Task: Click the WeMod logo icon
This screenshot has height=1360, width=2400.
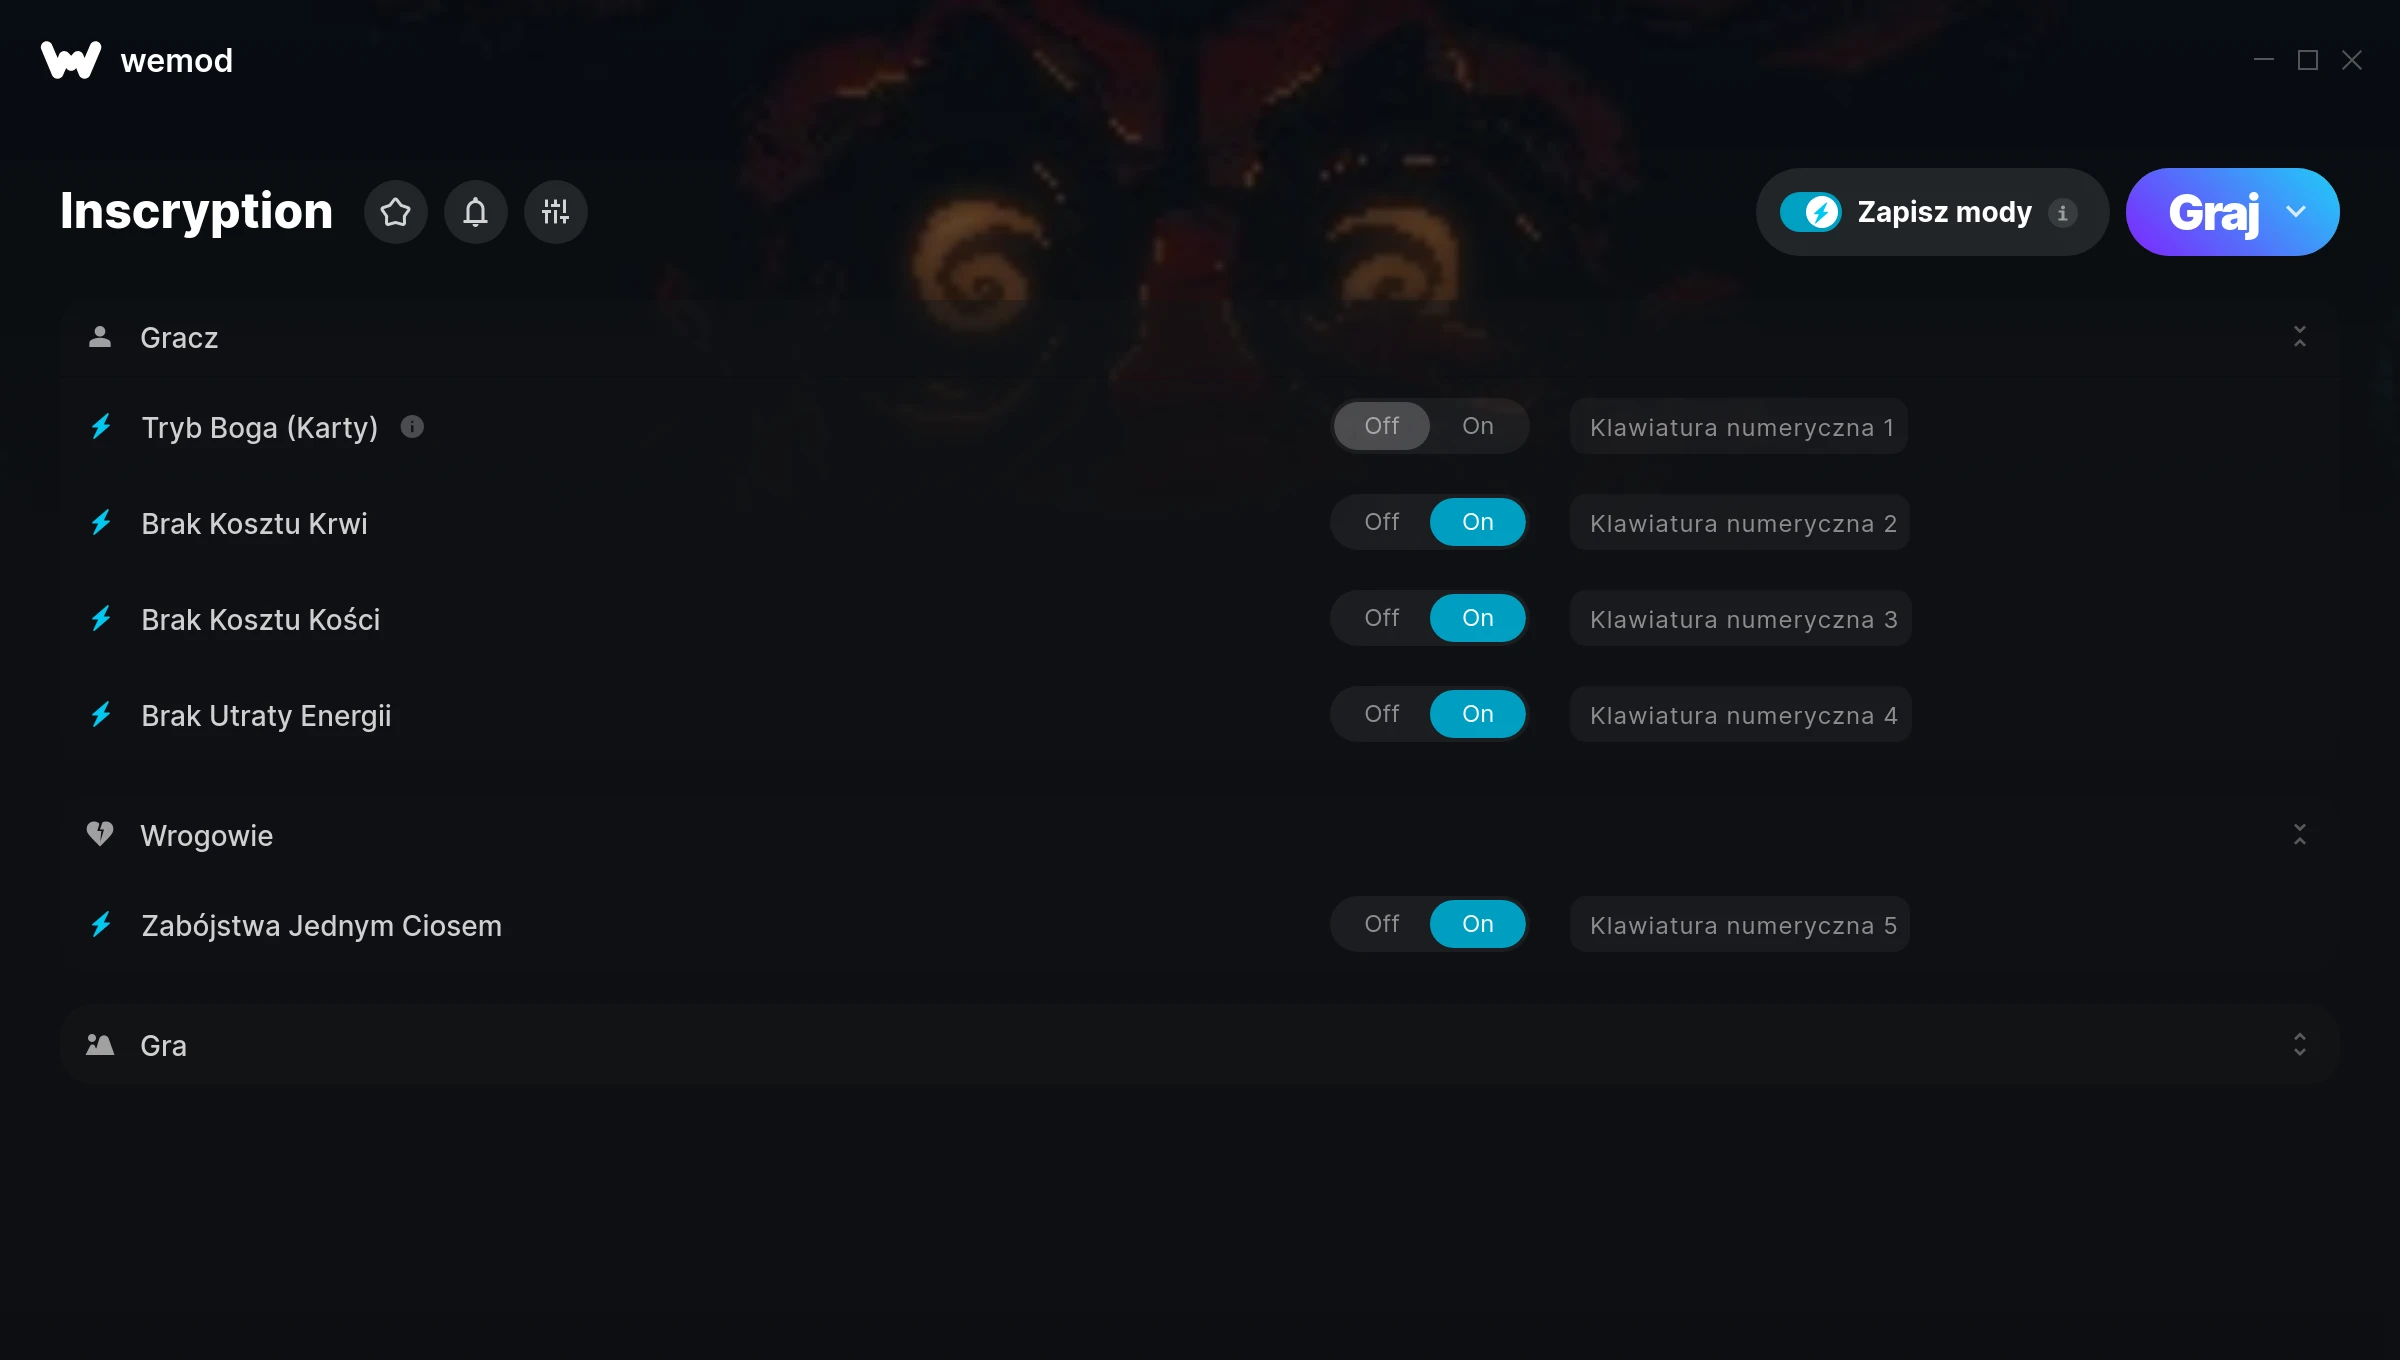Action: click(x=71, y=60)
